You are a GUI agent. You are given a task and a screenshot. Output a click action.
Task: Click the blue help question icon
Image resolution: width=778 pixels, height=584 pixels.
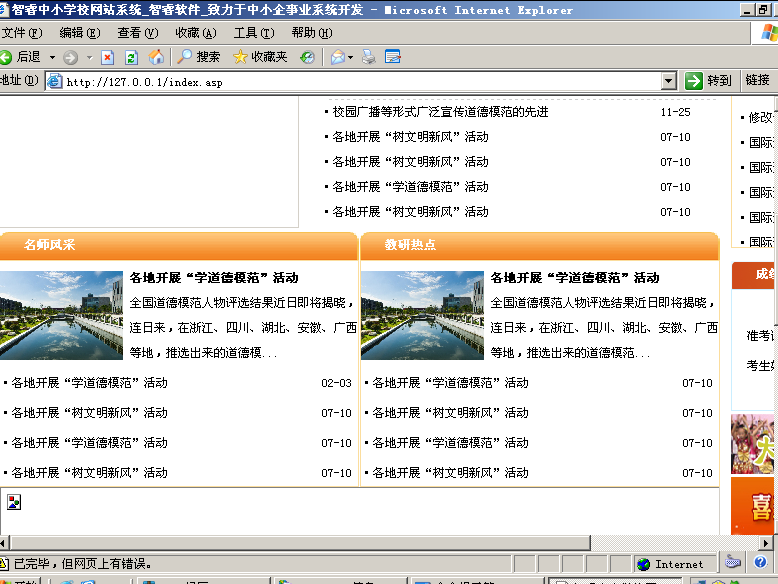click(760, 562)
